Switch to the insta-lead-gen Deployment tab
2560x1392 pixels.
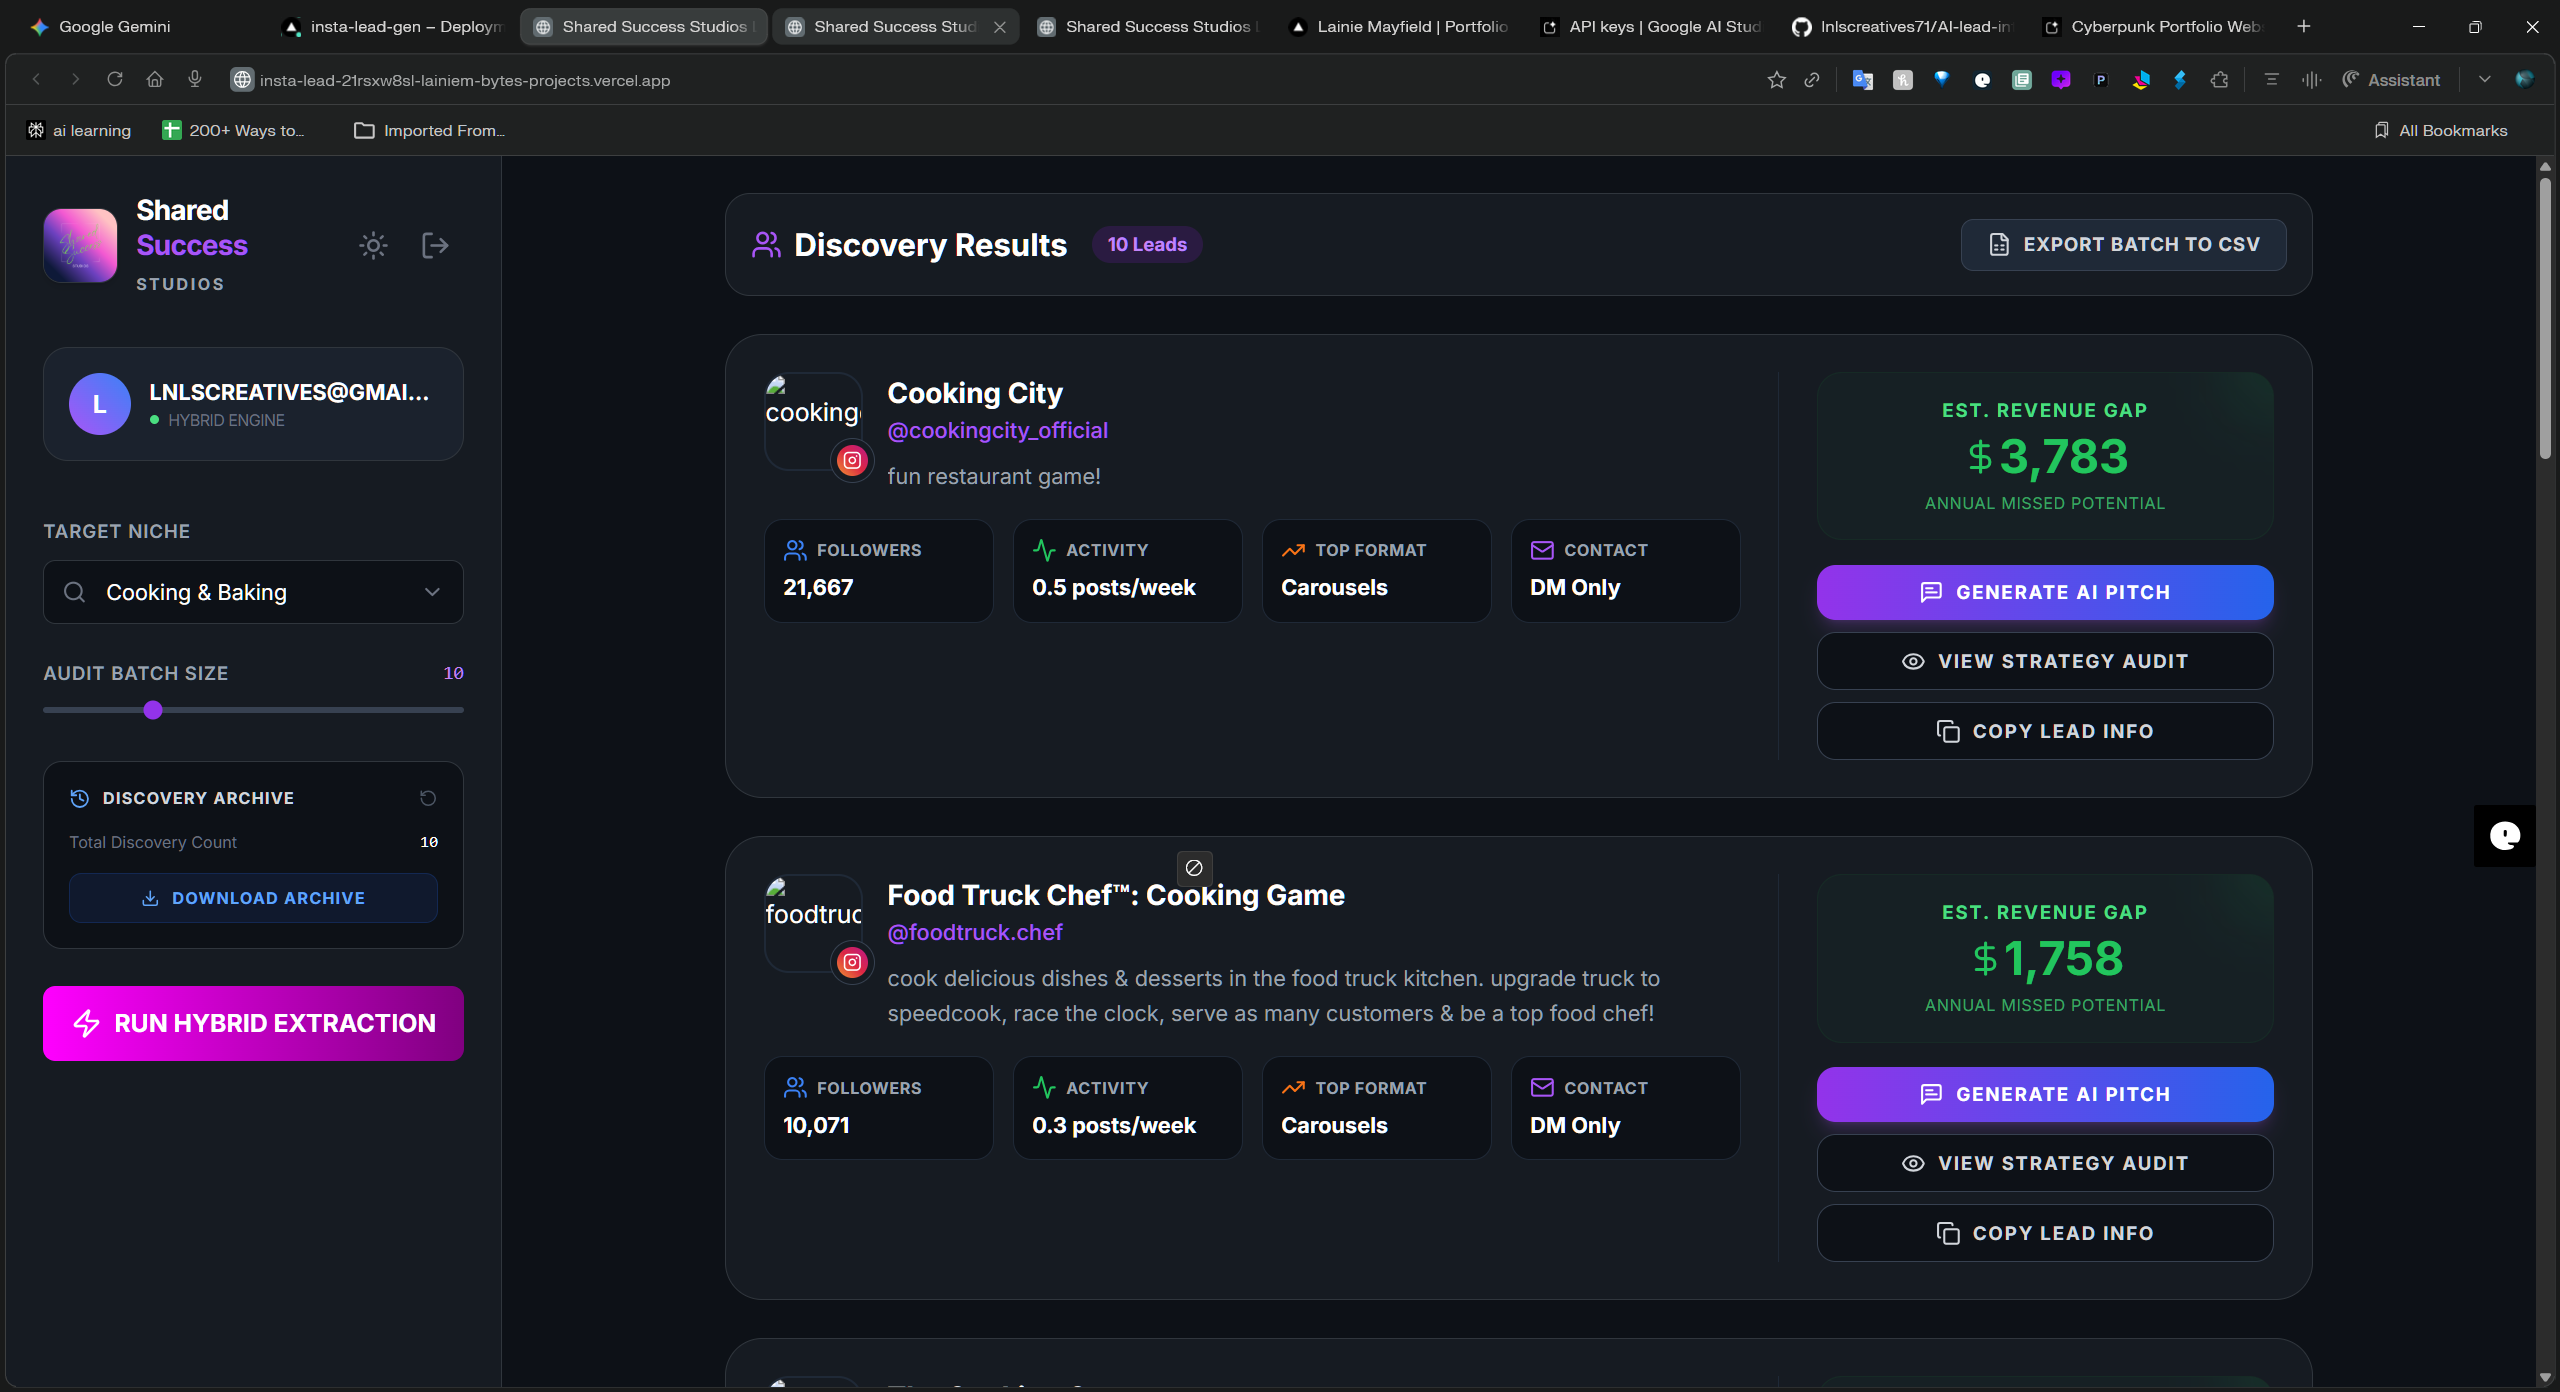coord(392,27)
